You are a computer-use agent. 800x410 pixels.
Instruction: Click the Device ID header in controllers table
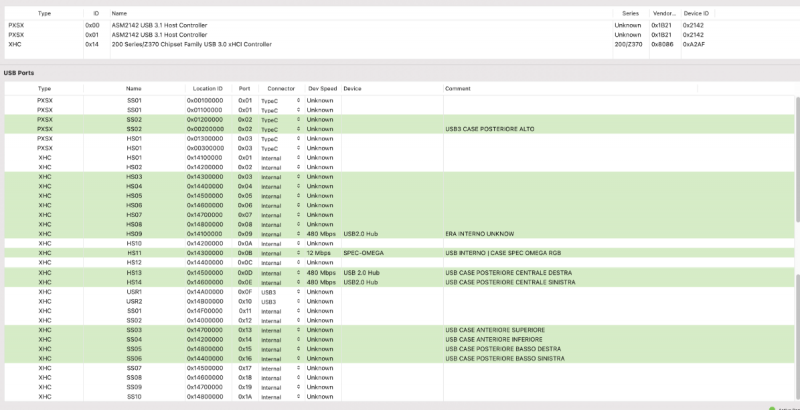[x=696, y=13]
